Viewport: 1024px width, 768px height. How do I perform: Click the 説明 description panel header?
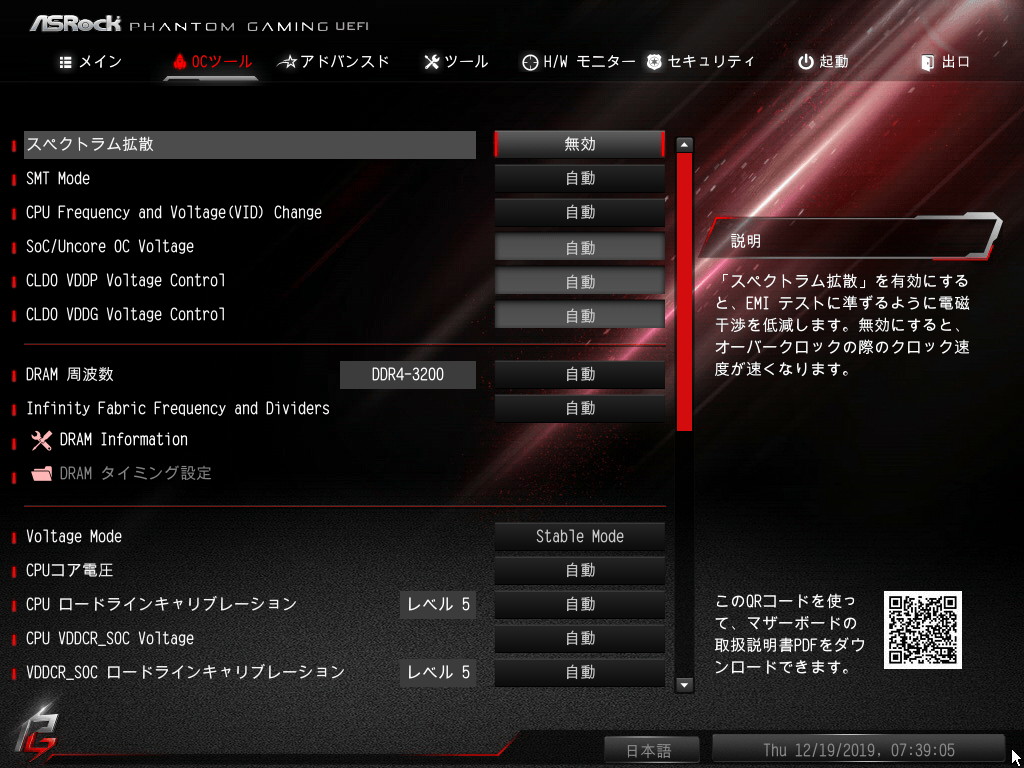(x=850, y=236)
